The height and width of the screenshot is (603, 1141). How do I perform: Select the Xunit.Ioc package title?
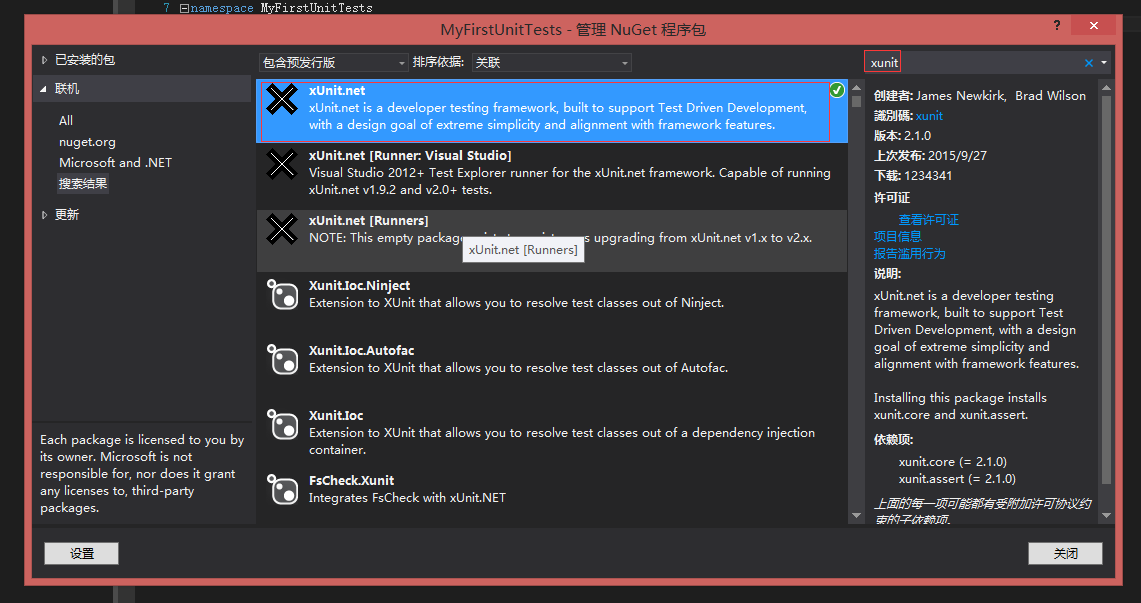336,415
